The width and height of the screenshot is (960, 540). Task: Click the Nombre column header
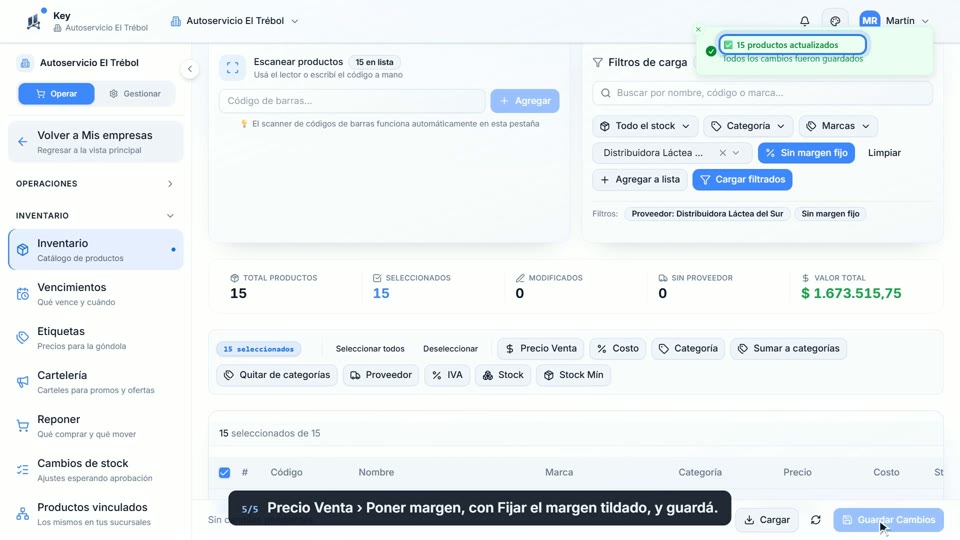pos(376,473)
